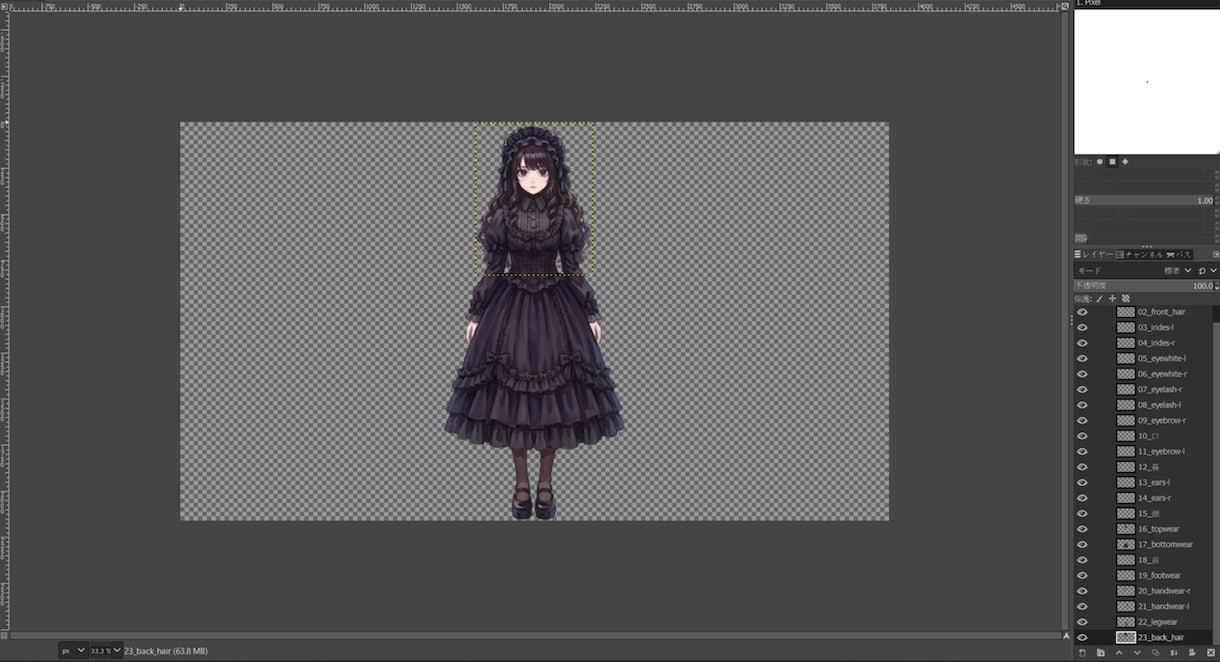Lower the selected layer one step
The height and width of the screenshot is (662, 1220).
[1137, 653]
